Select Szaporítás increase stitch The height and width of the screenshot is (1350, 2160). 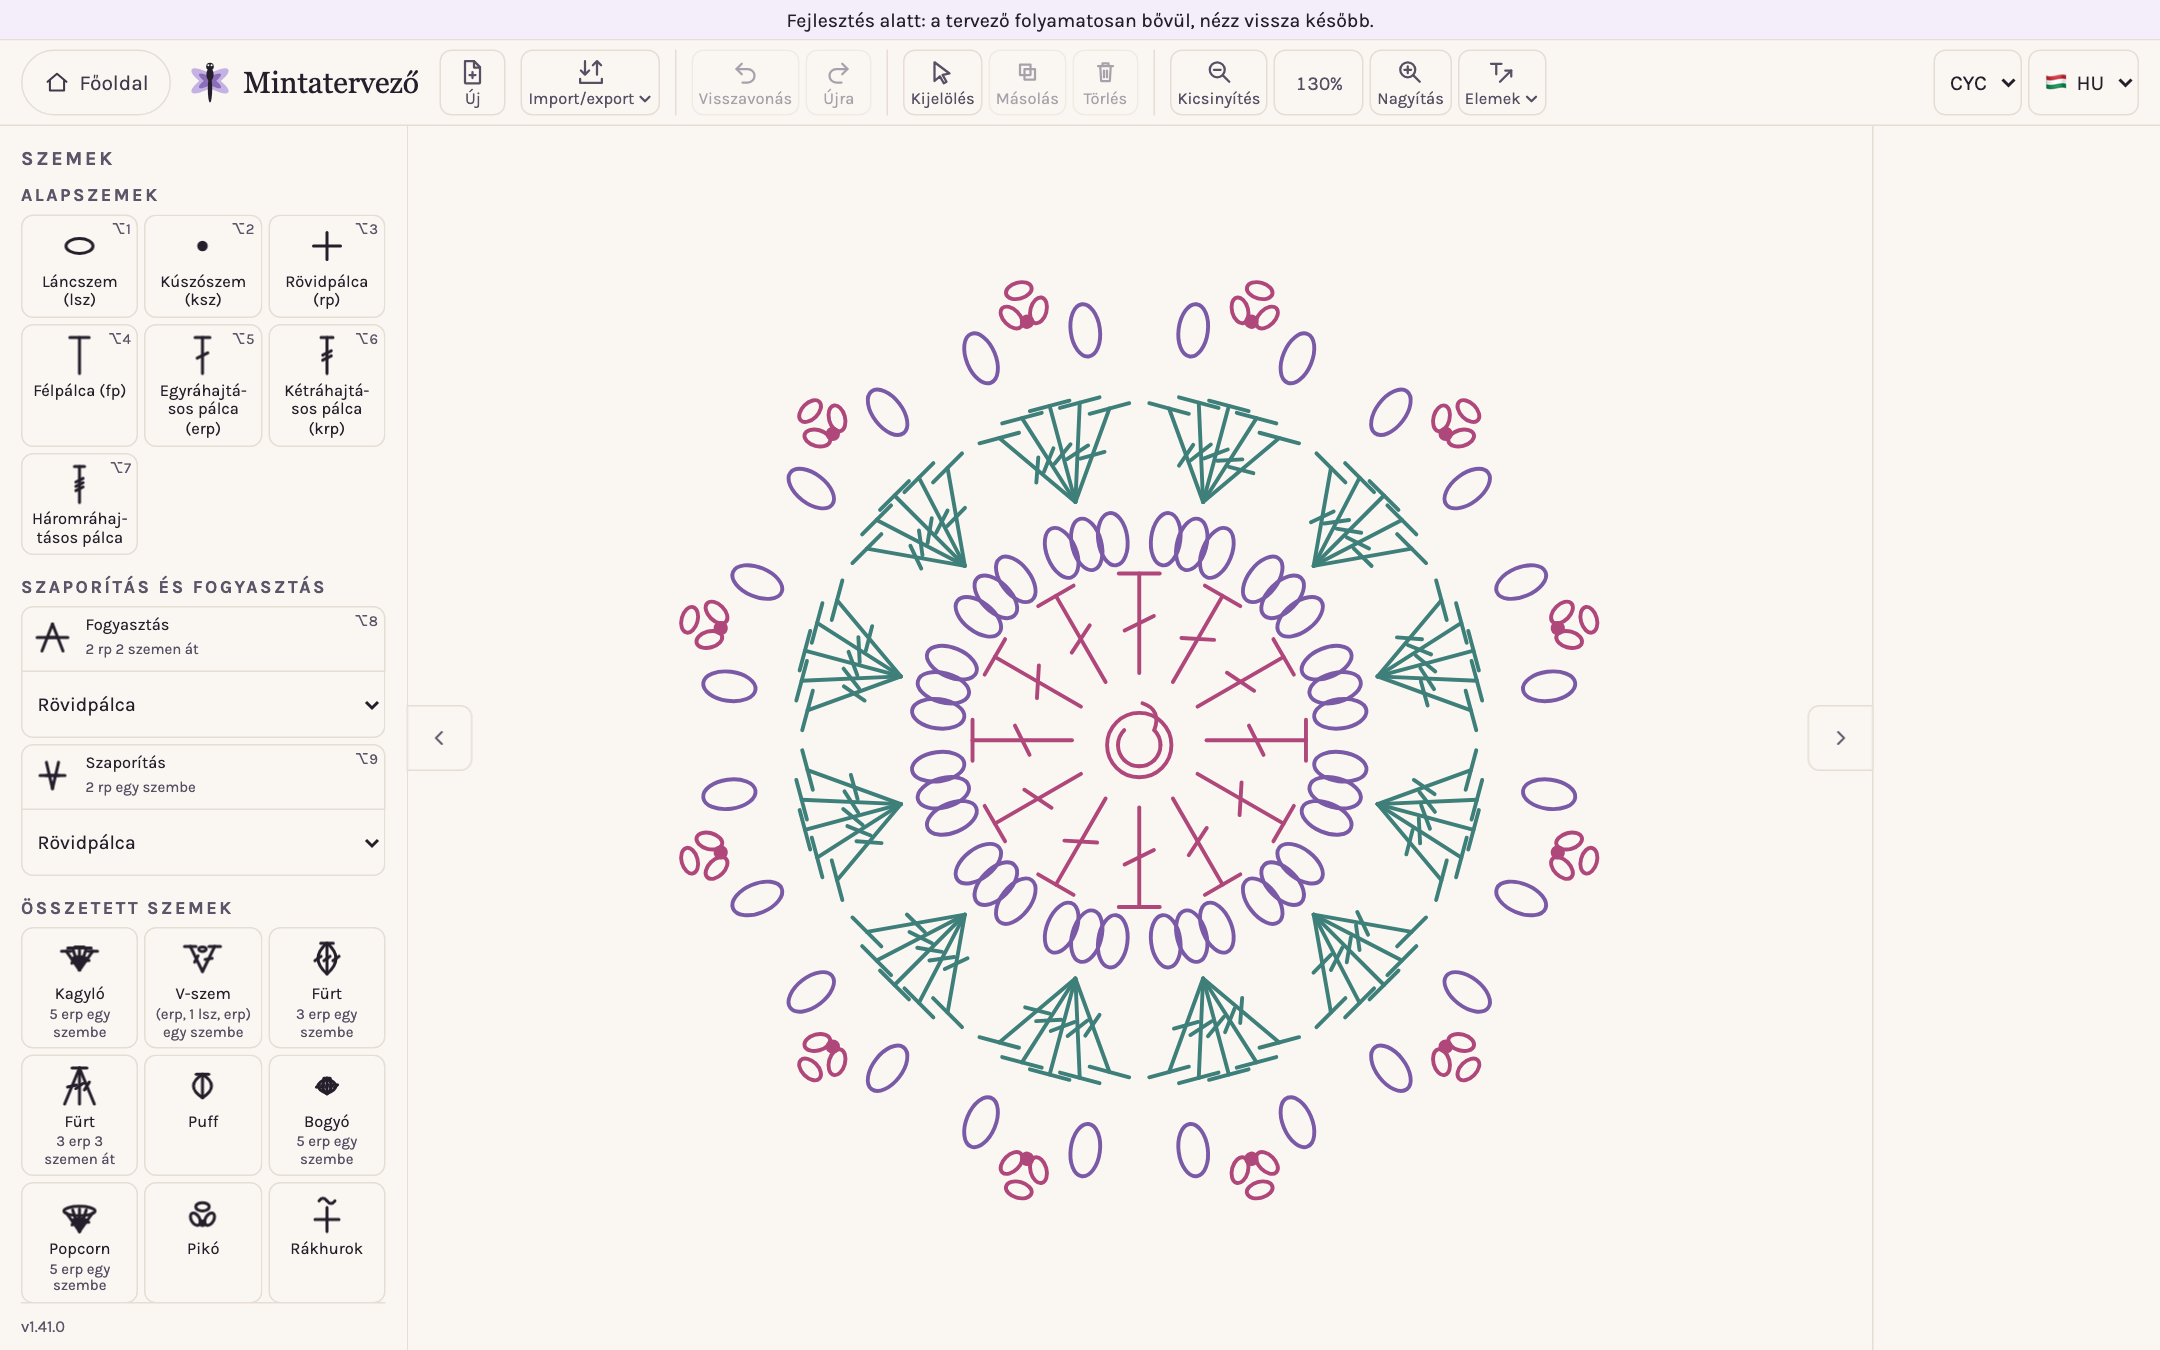click(203, 776)
